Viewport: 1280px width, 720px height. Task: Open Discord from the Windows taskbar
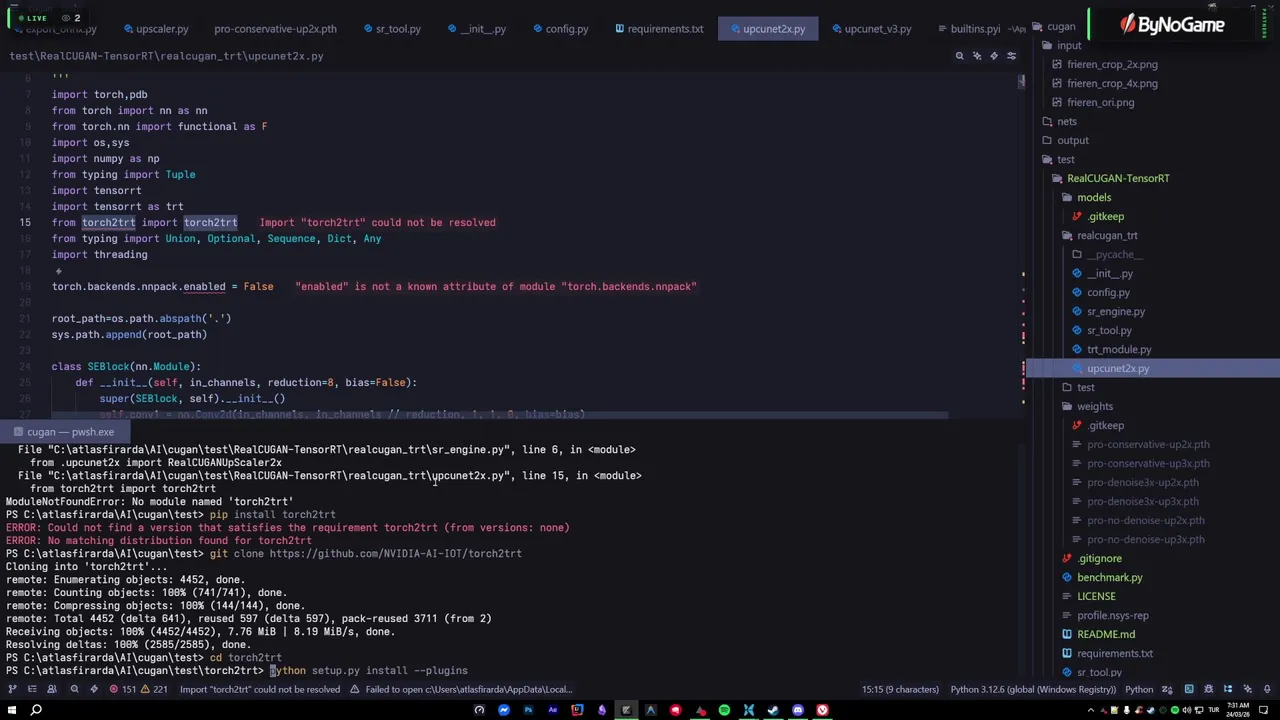click(x=797, y=710)
